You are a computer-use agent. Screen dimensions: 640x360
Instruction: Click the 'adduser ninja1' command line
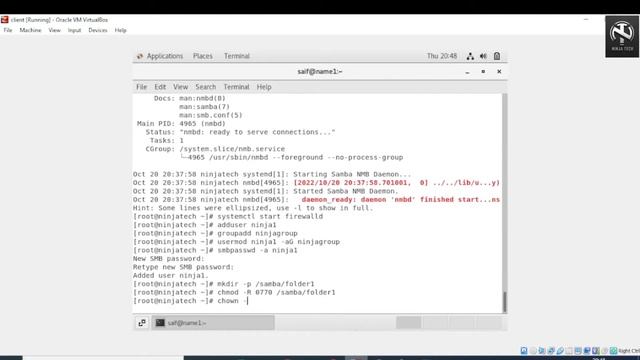(205, 225)
